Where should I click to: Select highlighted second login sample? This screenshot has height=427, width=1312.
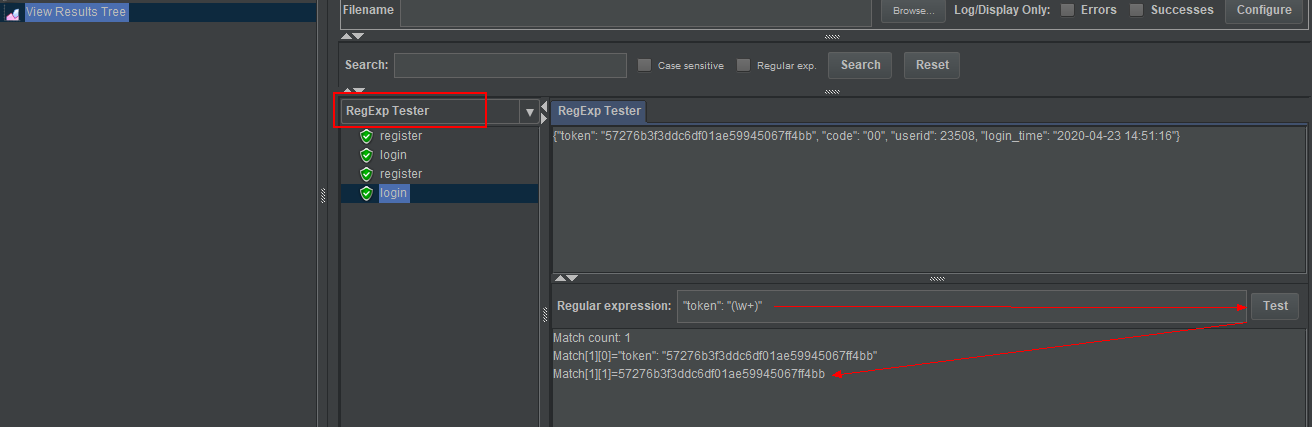tap(393, 193)
